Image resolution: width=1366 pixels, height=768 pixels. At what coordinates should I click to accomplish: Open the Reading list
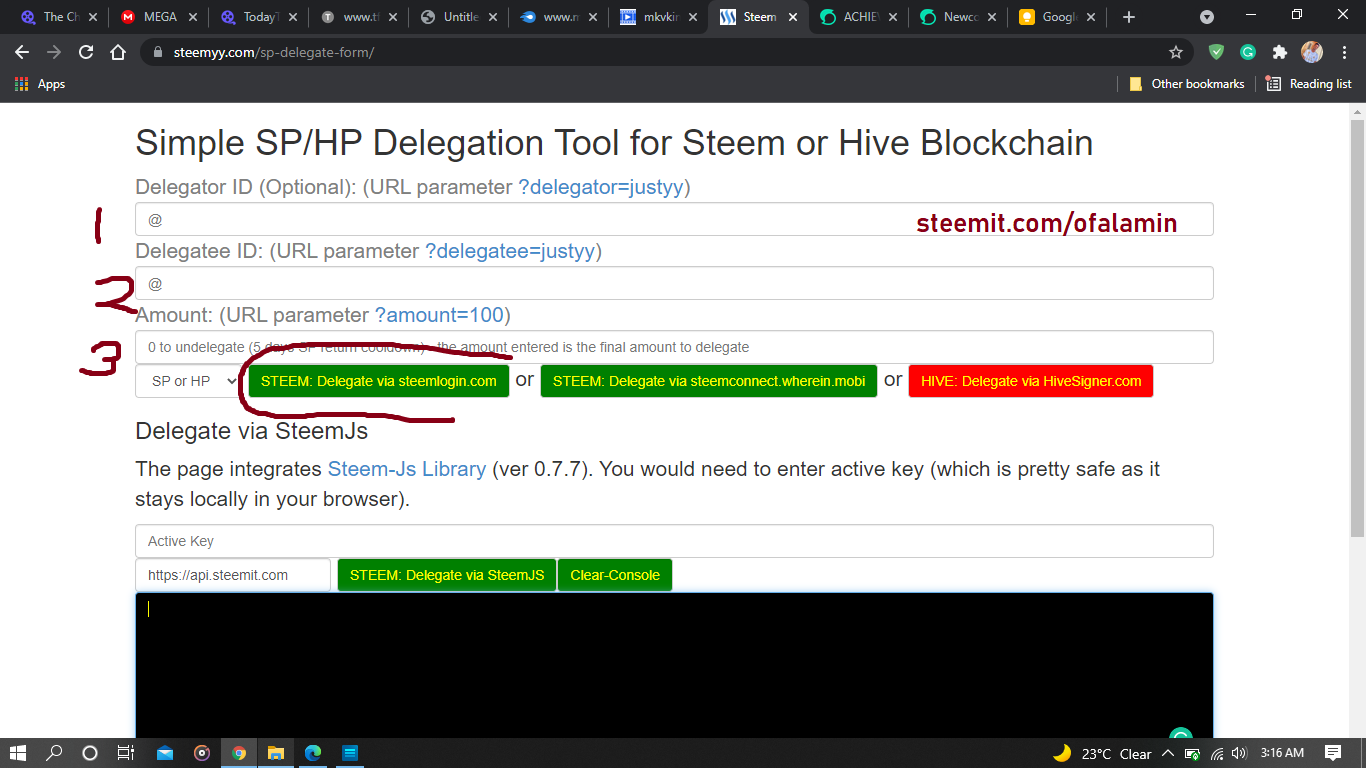(1309, 84)
